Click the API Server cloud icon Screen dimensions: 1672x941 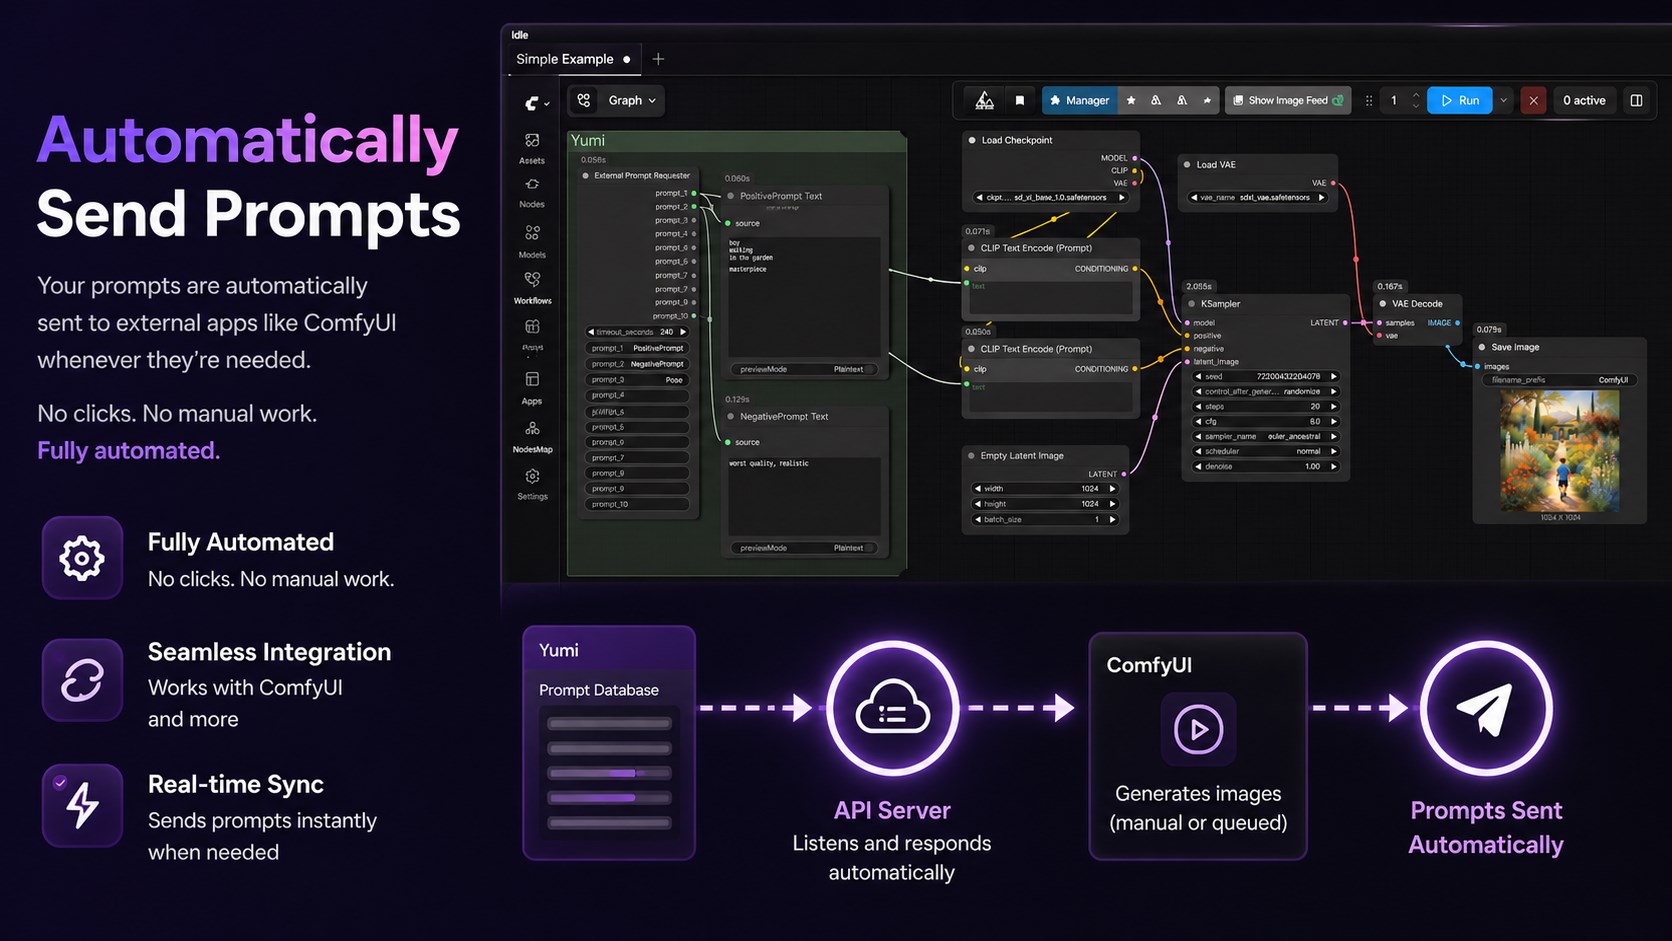[x=892, y=709]
